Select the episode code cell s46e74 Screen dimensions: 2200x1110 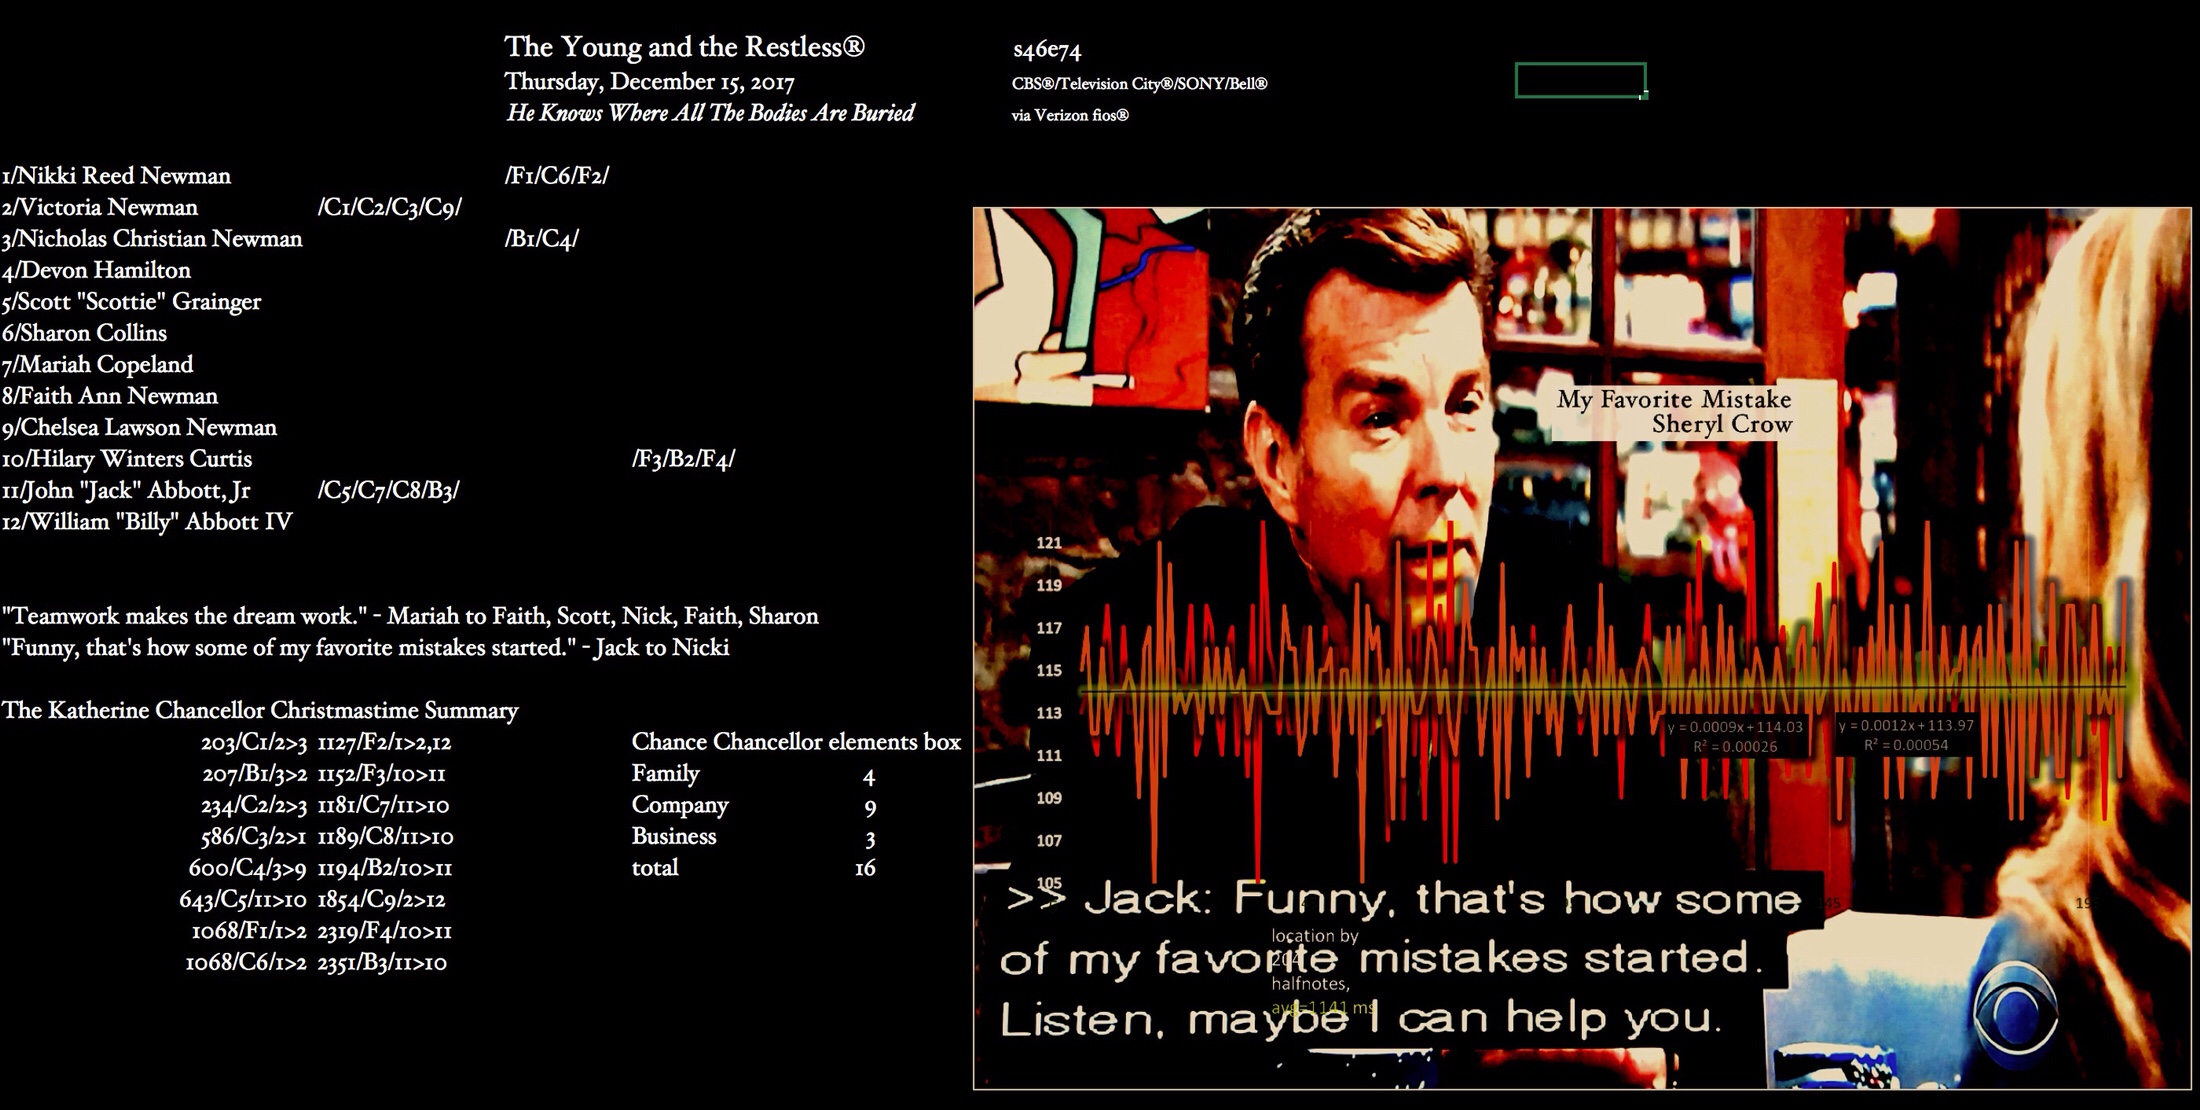(x=1046, y=50)
